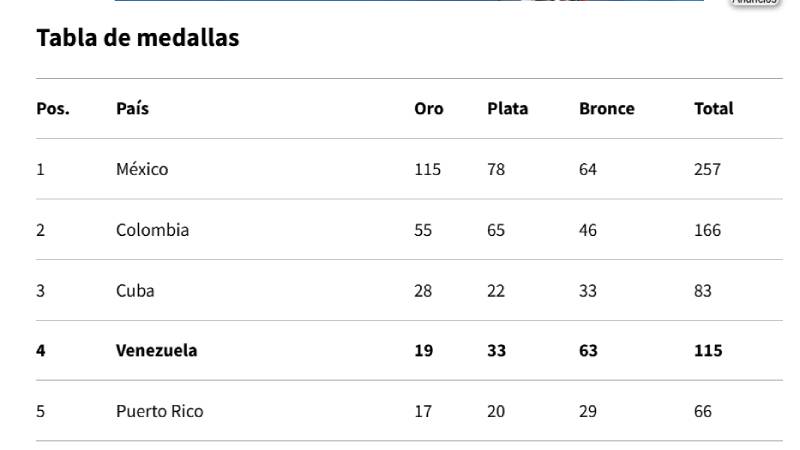The image size is (800, 450).
Task: Select Colombia in the country column
Action: [152, 230]
